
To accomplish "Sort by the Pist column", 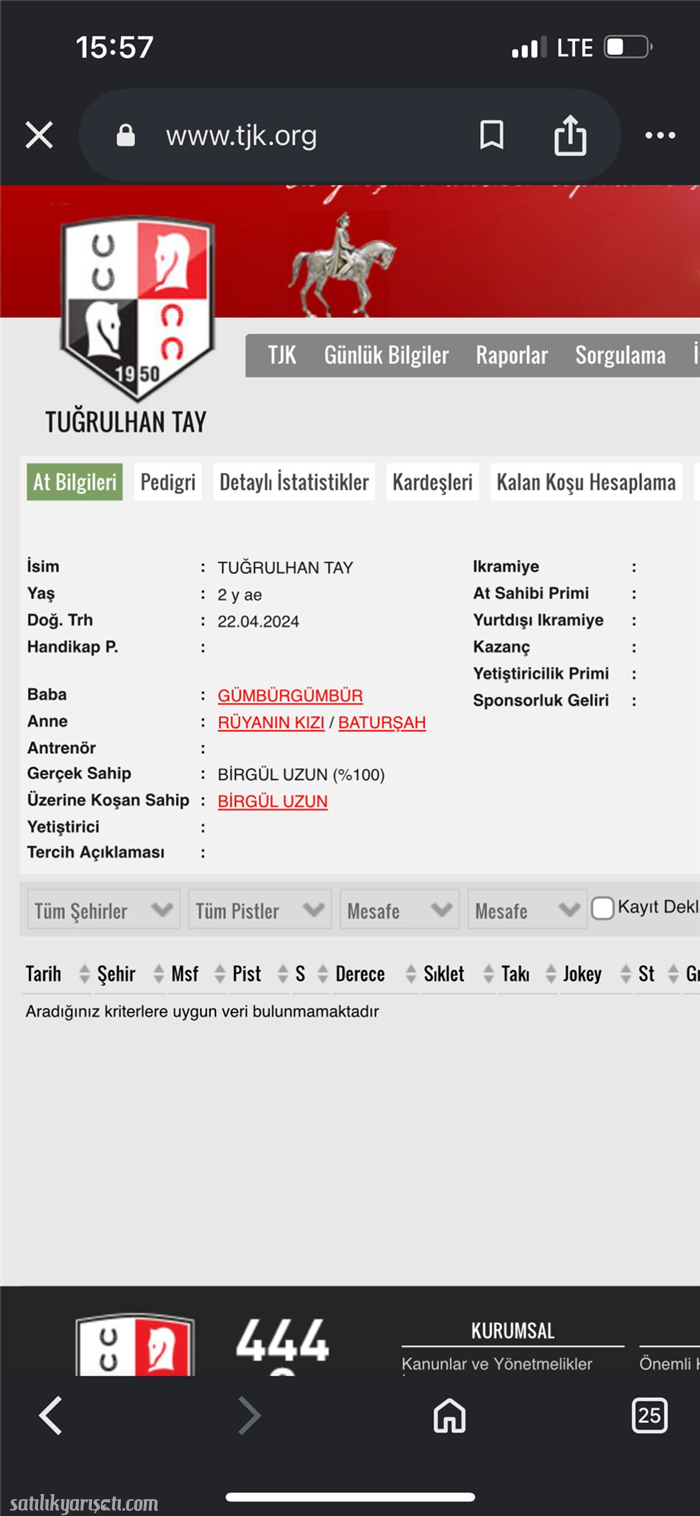I will [x=246, y=974].
